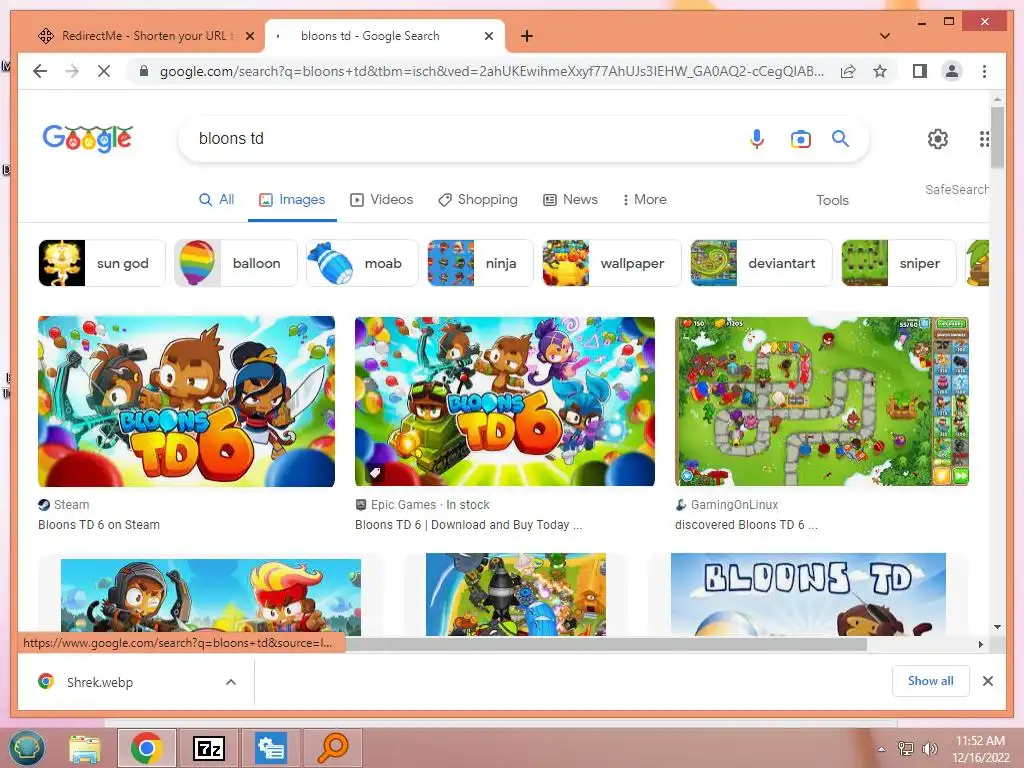Go back with the browser back arrow
Viewport: 1024px width, 768px height.
(x=40, y=71)
